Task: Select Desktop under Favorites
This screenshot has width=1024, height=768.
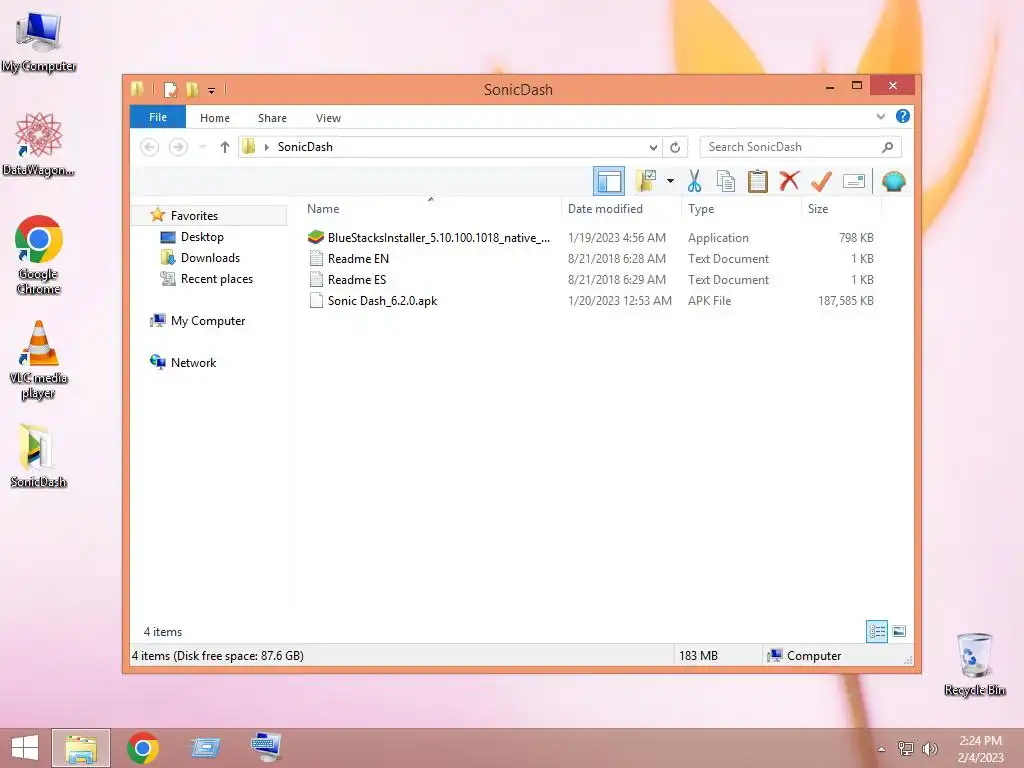Action: 202,236
